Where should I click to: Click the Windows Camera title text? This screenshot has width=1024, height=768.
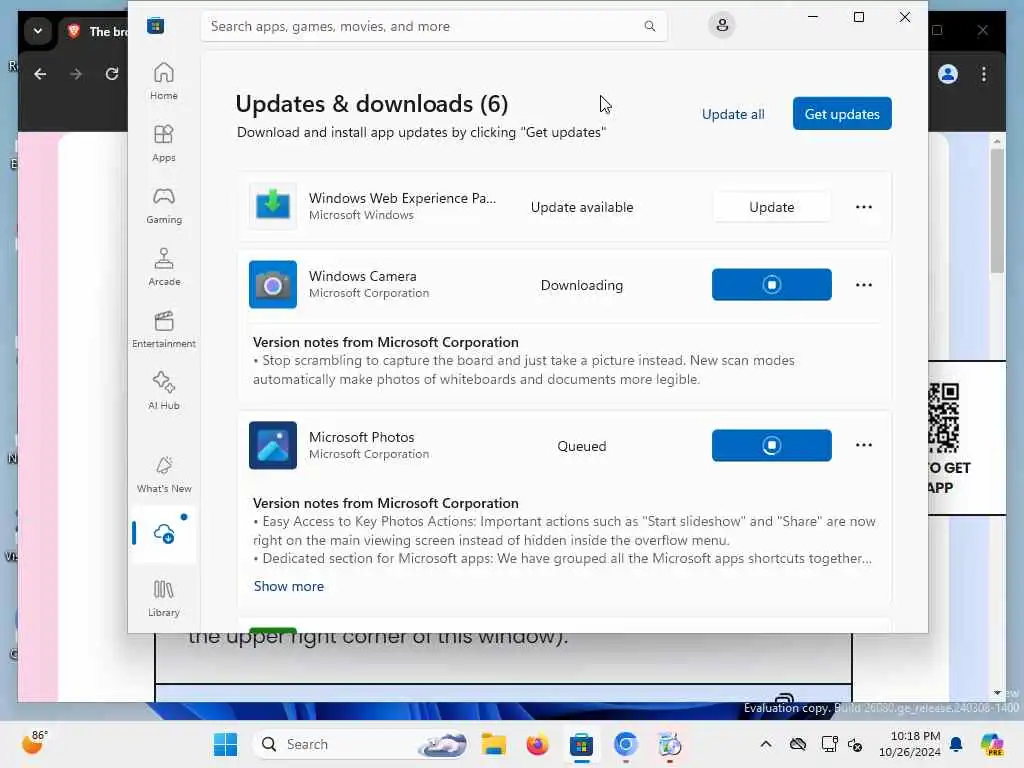(x=362, y=276)
